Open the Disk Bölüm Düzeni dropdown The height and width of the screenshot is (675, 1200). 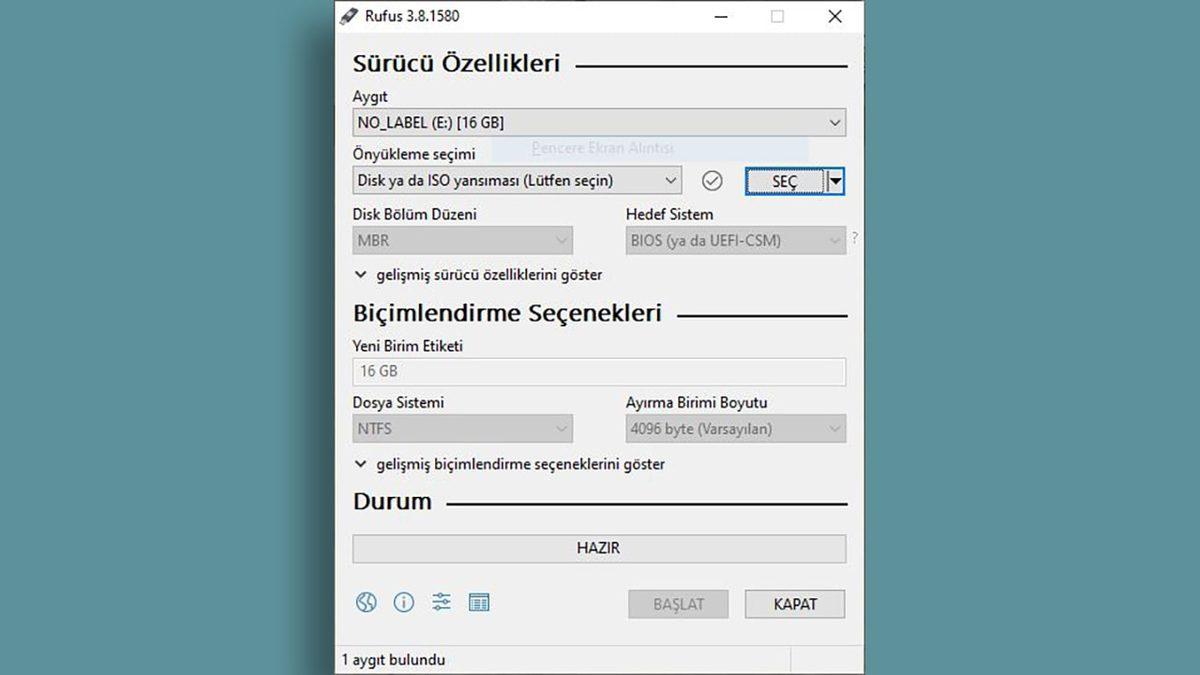[562, 240]
